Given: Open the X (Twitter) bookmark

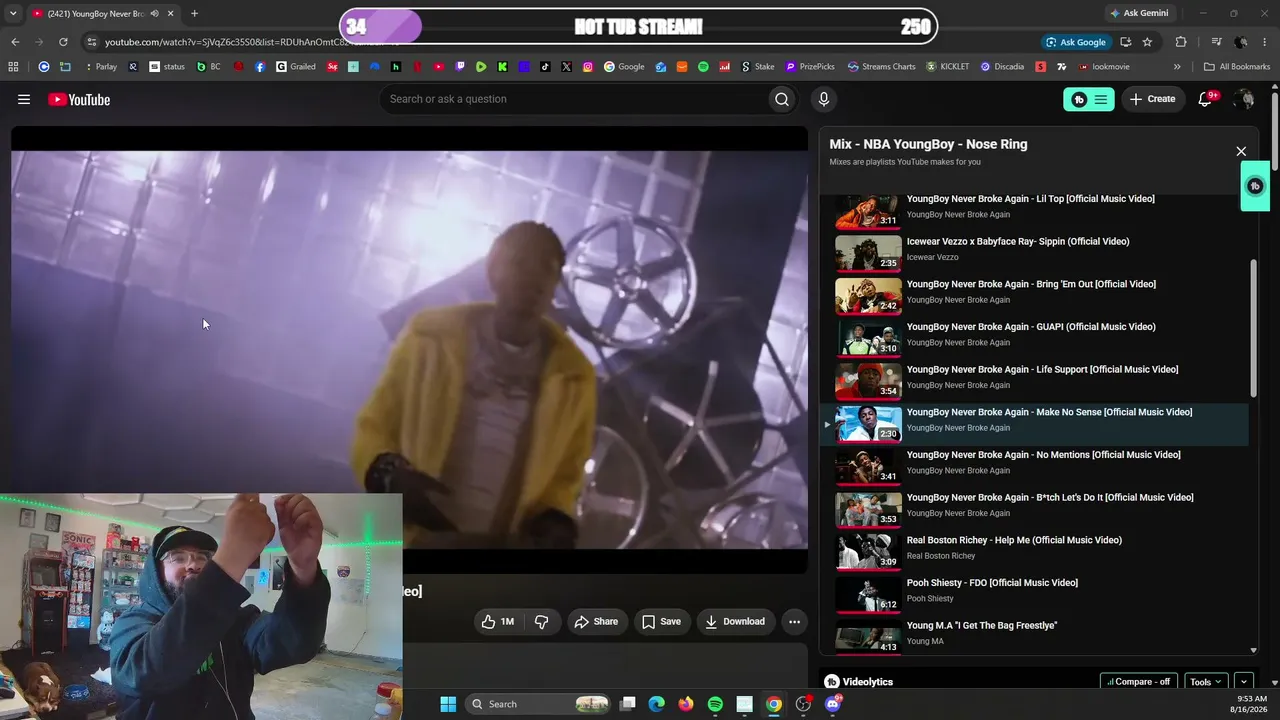Looking at the screenshot, I should pos(566,67).
